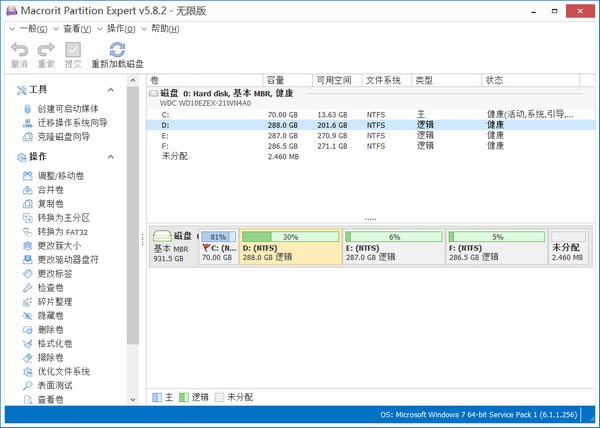
Task: Select the 格式化卷 operation
Action: click(x=57, y=343)
